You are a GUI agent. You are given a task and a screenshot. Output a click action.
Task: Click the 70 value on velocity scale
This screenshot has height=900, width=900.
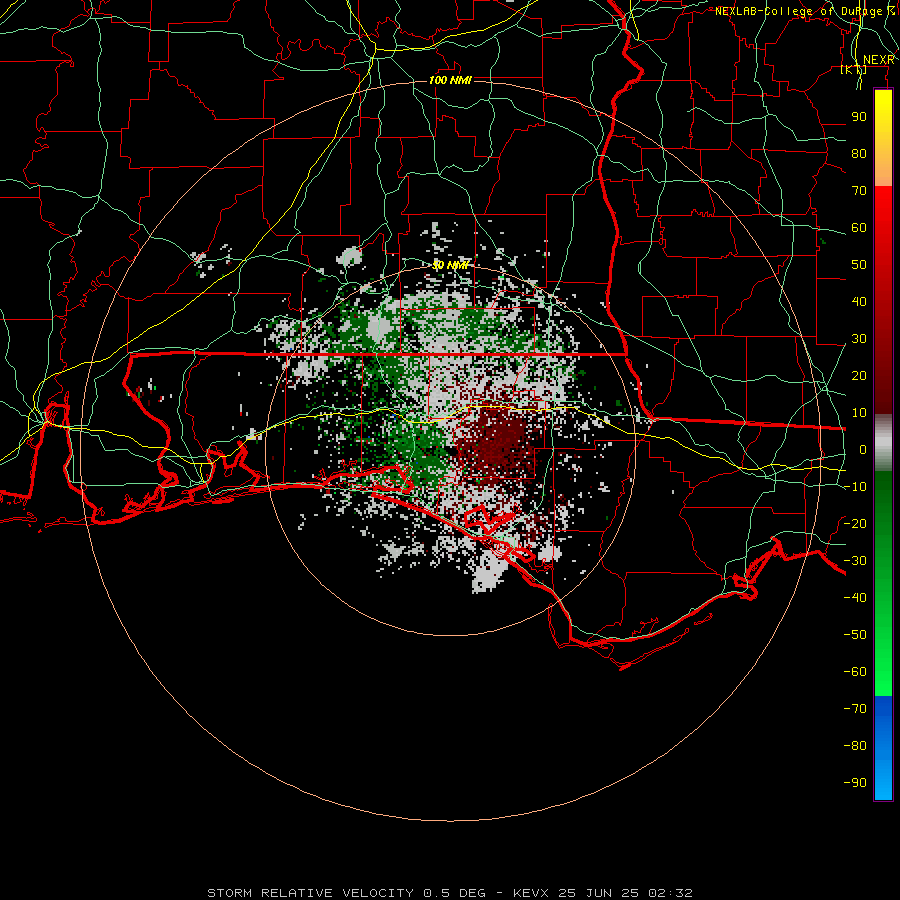pyautogui.click(x=859, y=191)
